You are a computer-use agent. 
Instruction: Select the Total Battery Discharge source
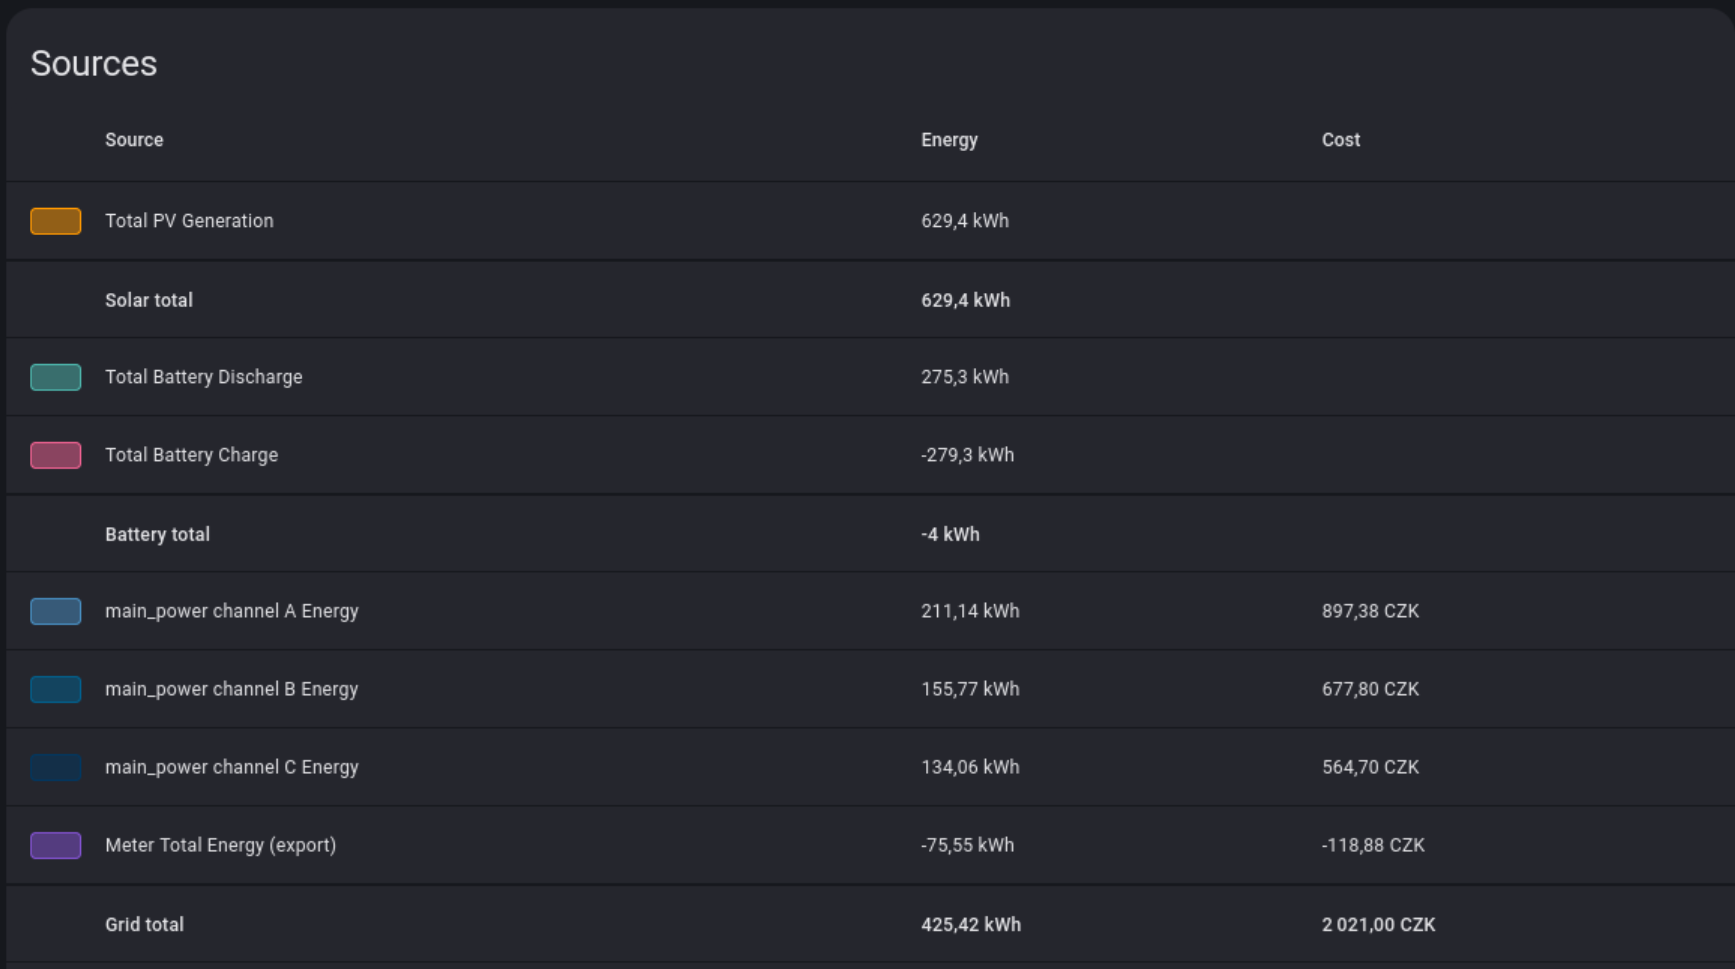pos(203,377)
